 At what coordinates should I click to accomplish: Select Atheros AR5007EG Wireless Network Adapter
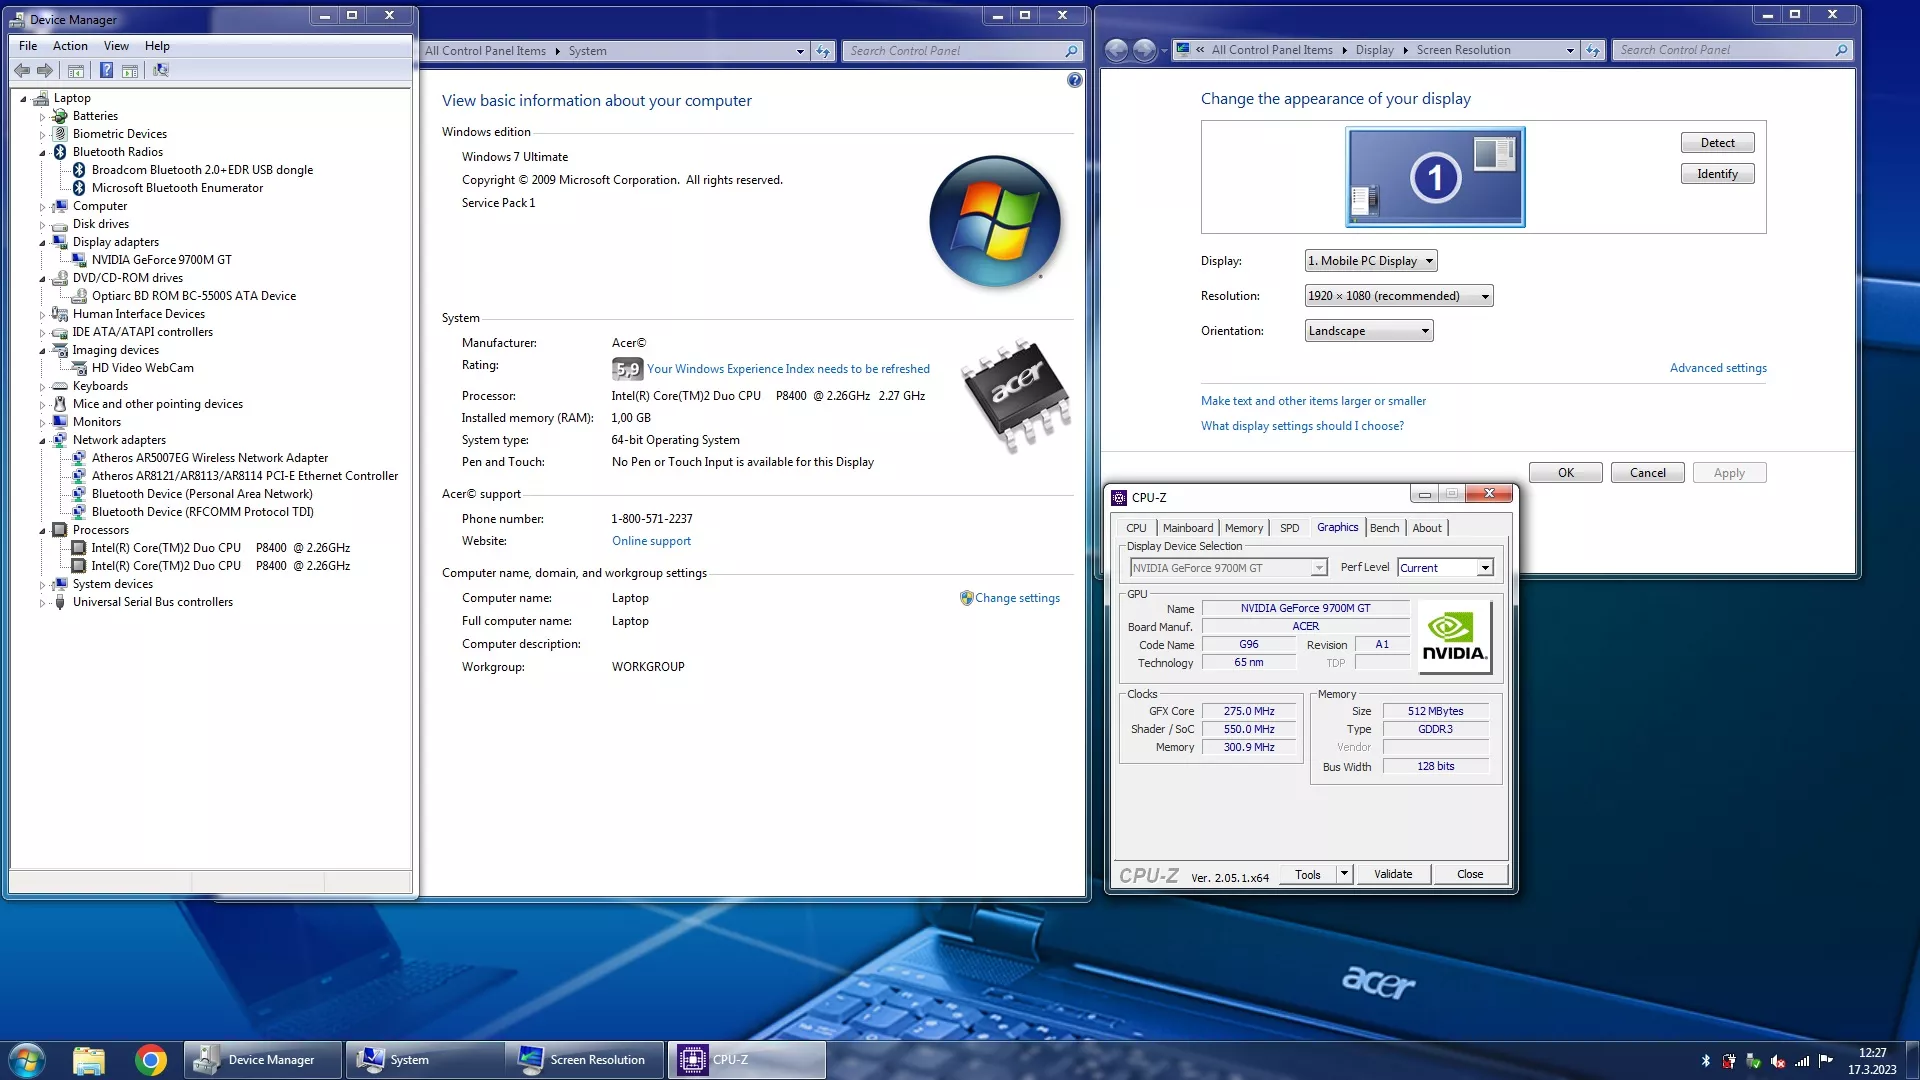point(209,458)
